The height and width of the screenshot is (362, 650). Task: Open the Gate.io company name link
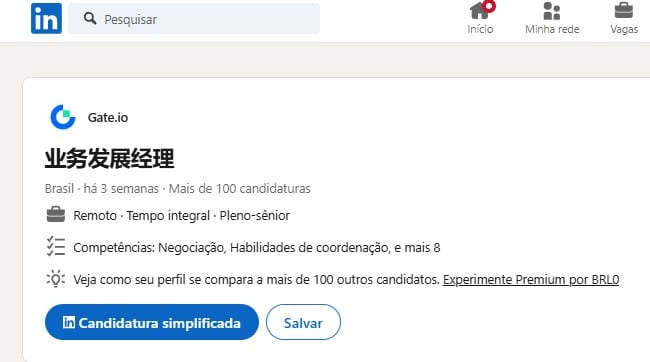[108, 118]
